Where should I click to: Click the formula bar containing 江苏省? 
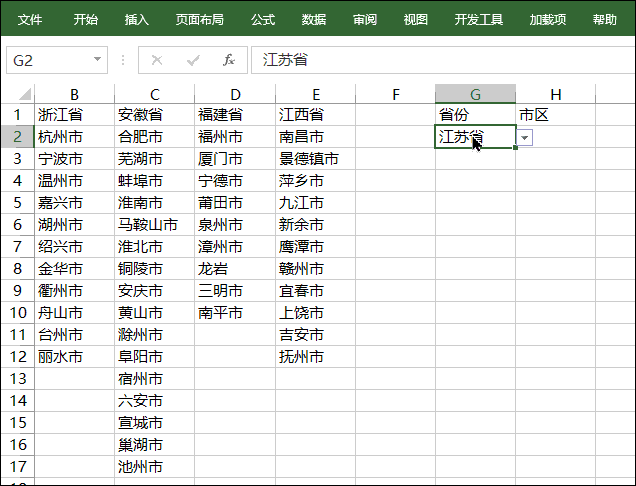click(443, 60)
